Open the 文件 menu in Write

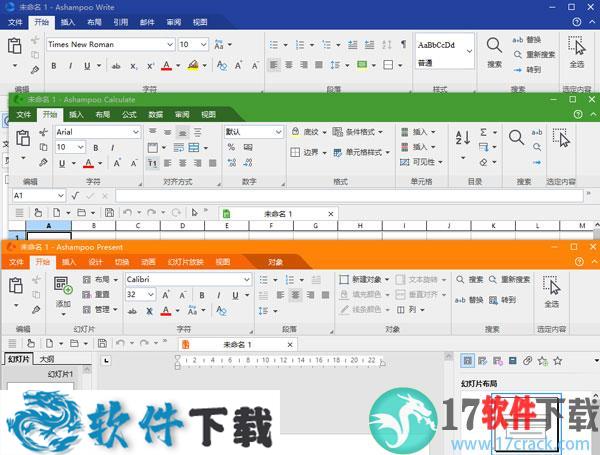click(x=15, y=22)
